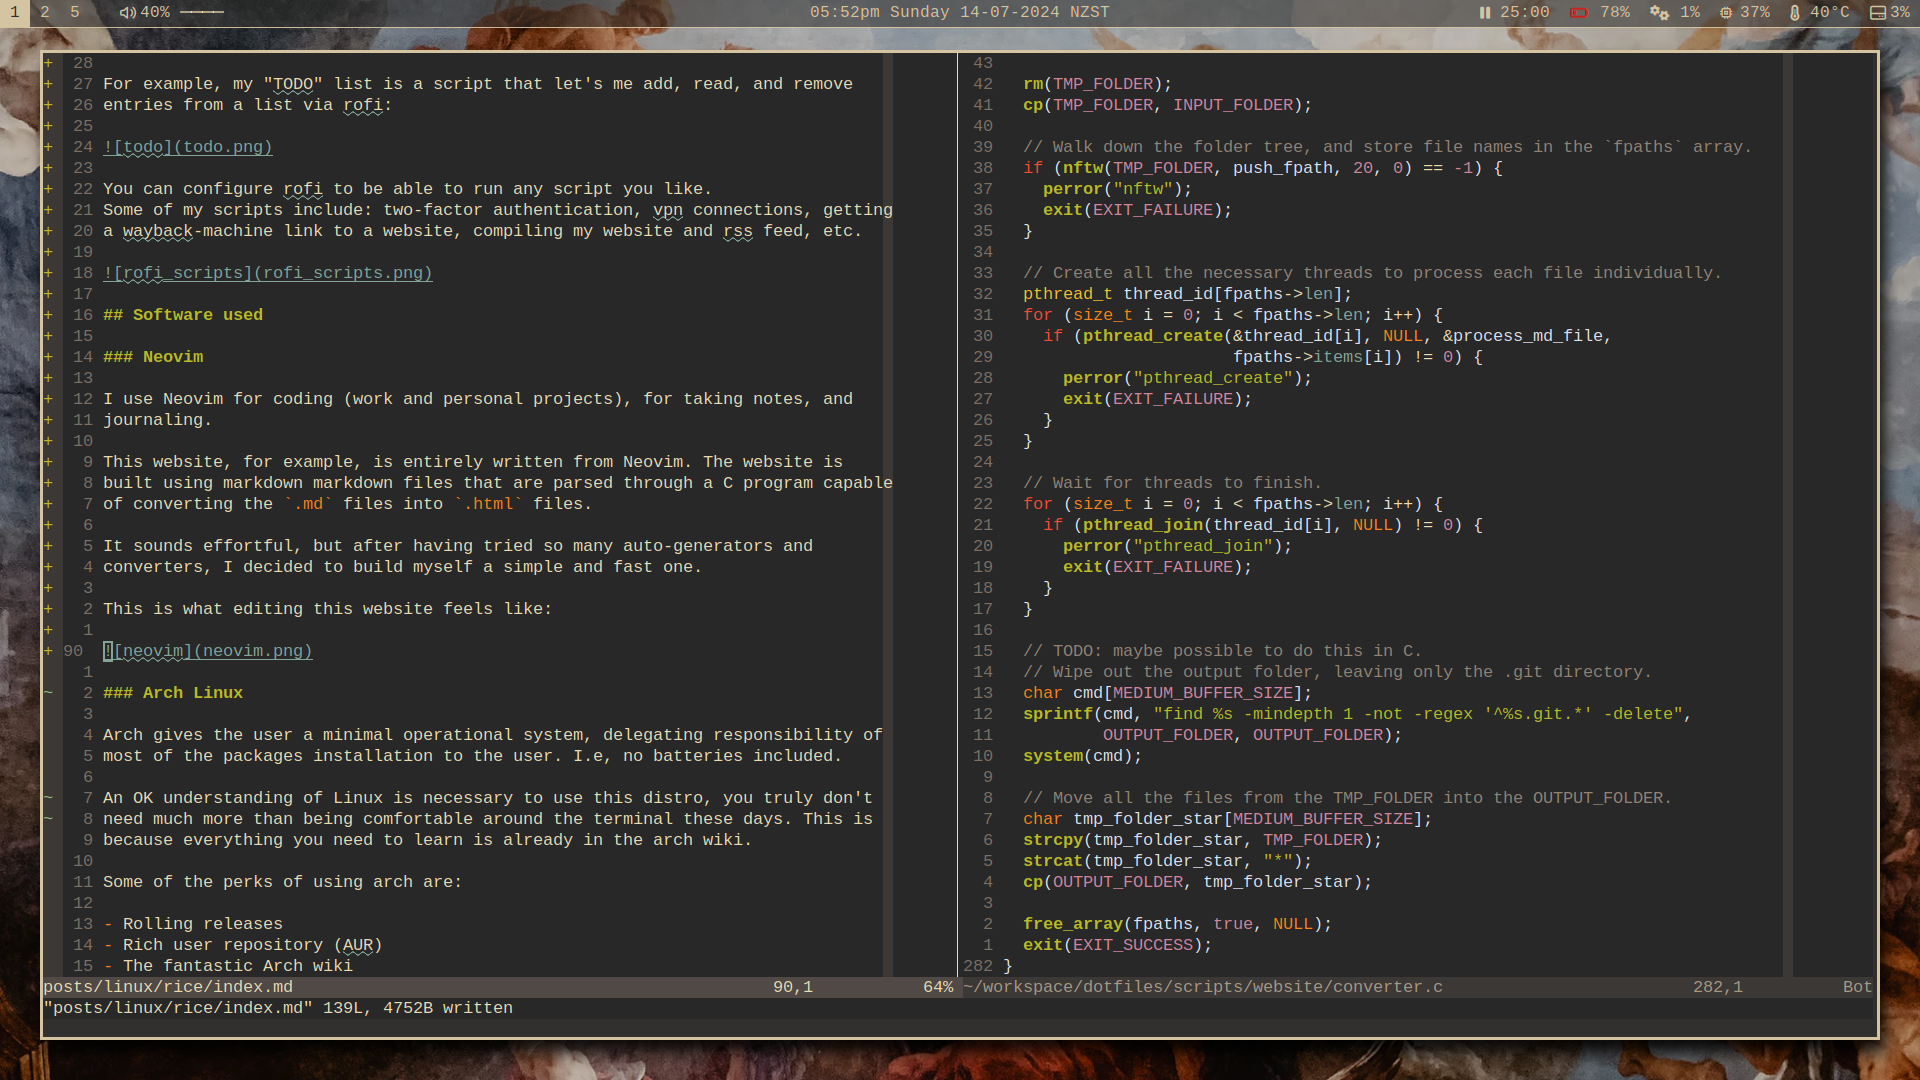Click the 282,1 cursor position indicator

(1718, 987)
